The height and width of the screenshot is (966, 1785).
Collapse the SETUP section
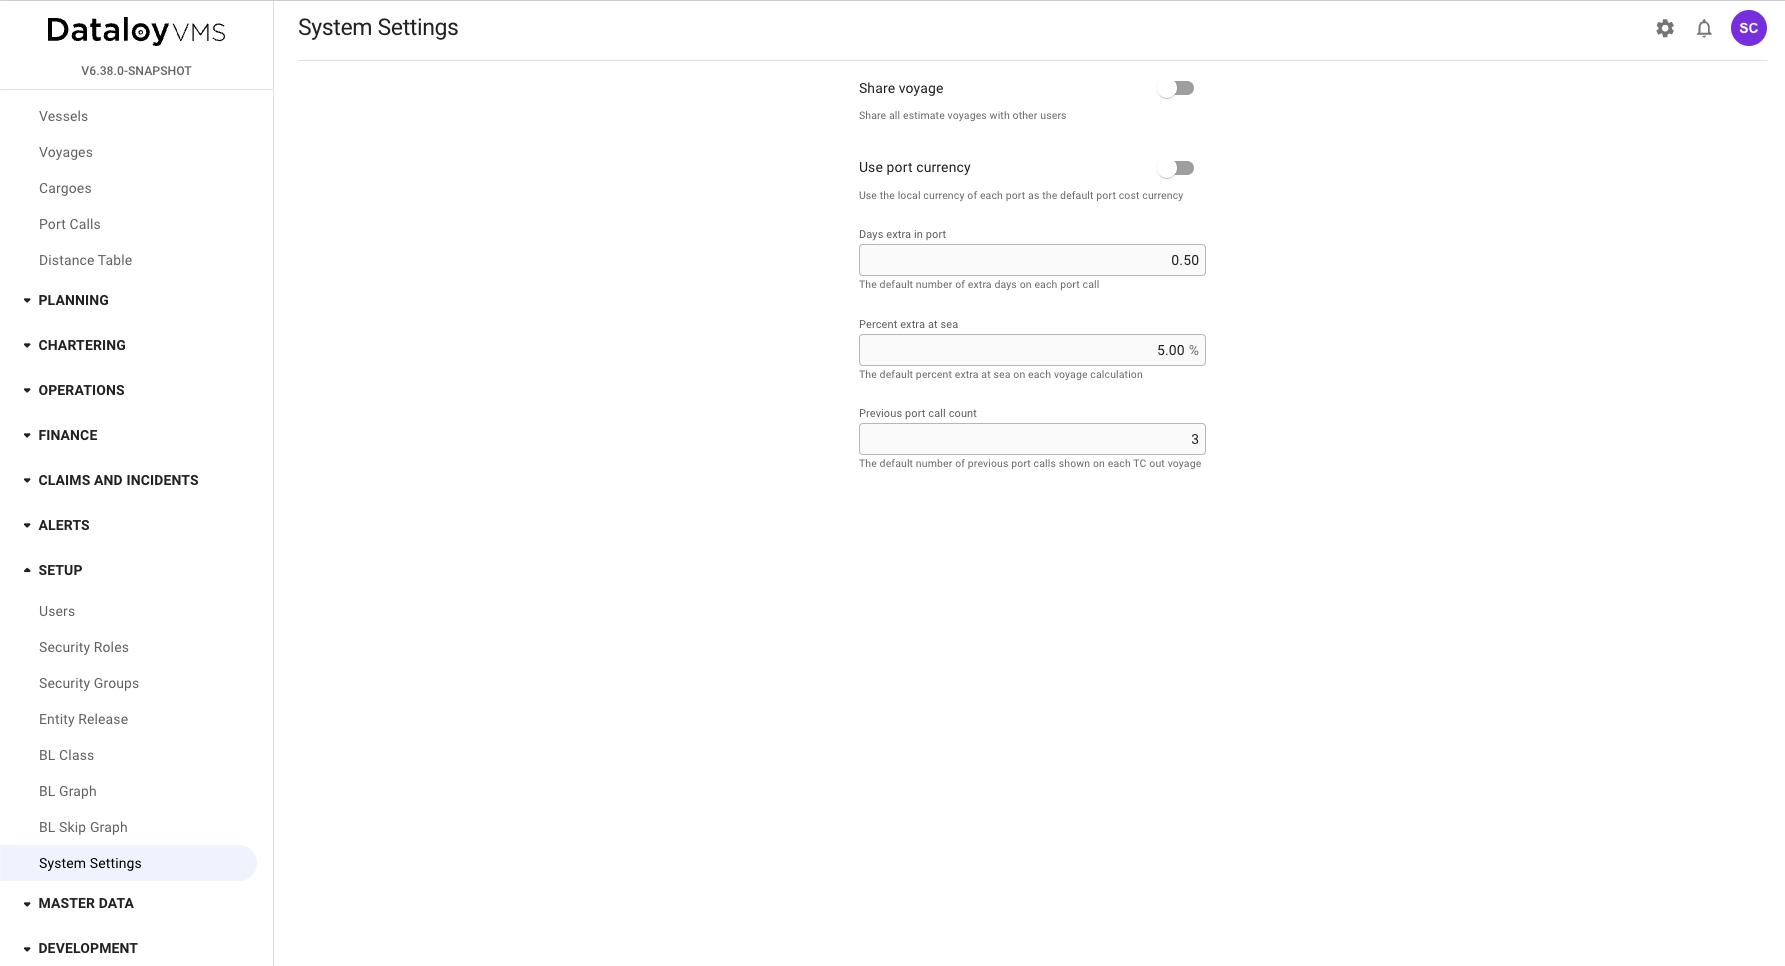pos(60,570)
